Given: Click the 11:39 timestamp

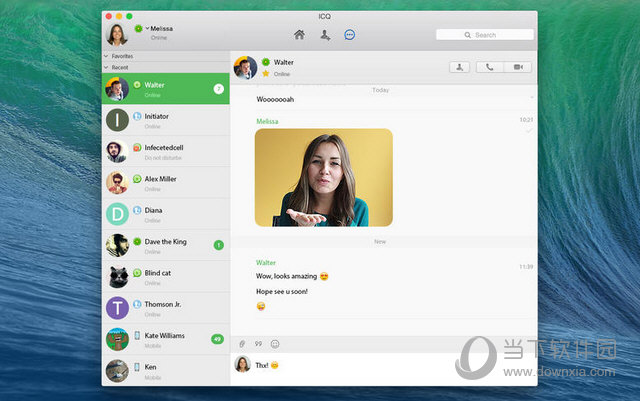Looking at the screenshot, I should tap(526, 267).
